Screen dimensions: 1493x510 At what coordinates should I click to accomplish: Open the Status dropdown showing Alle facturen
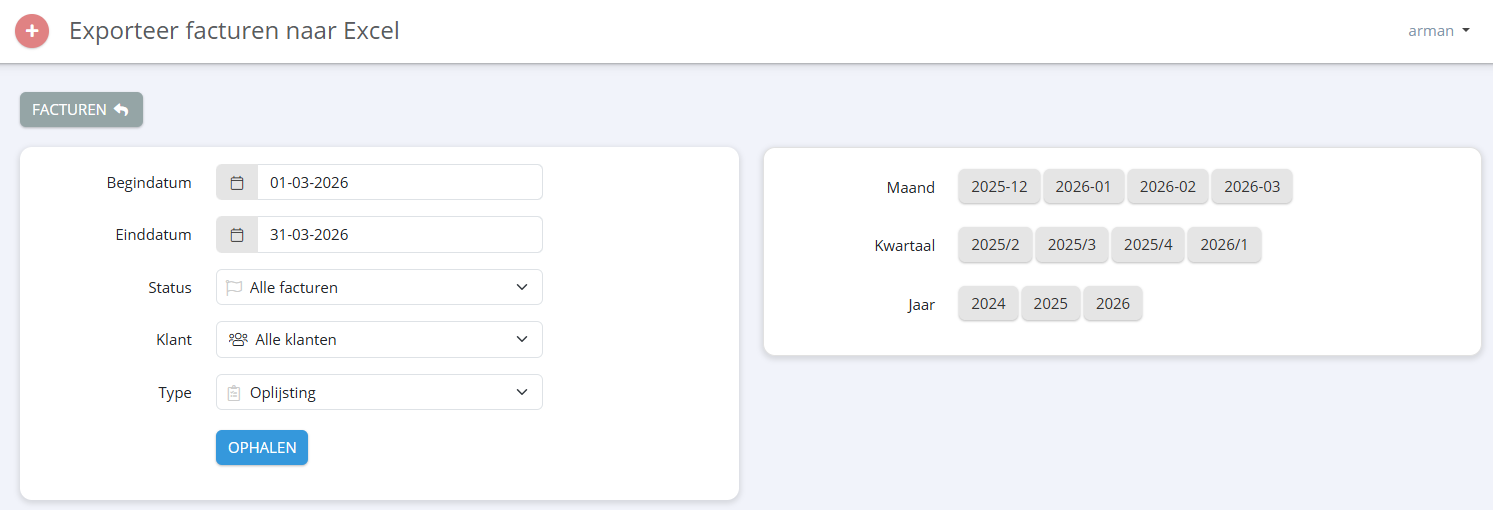(x=379, y=287)
